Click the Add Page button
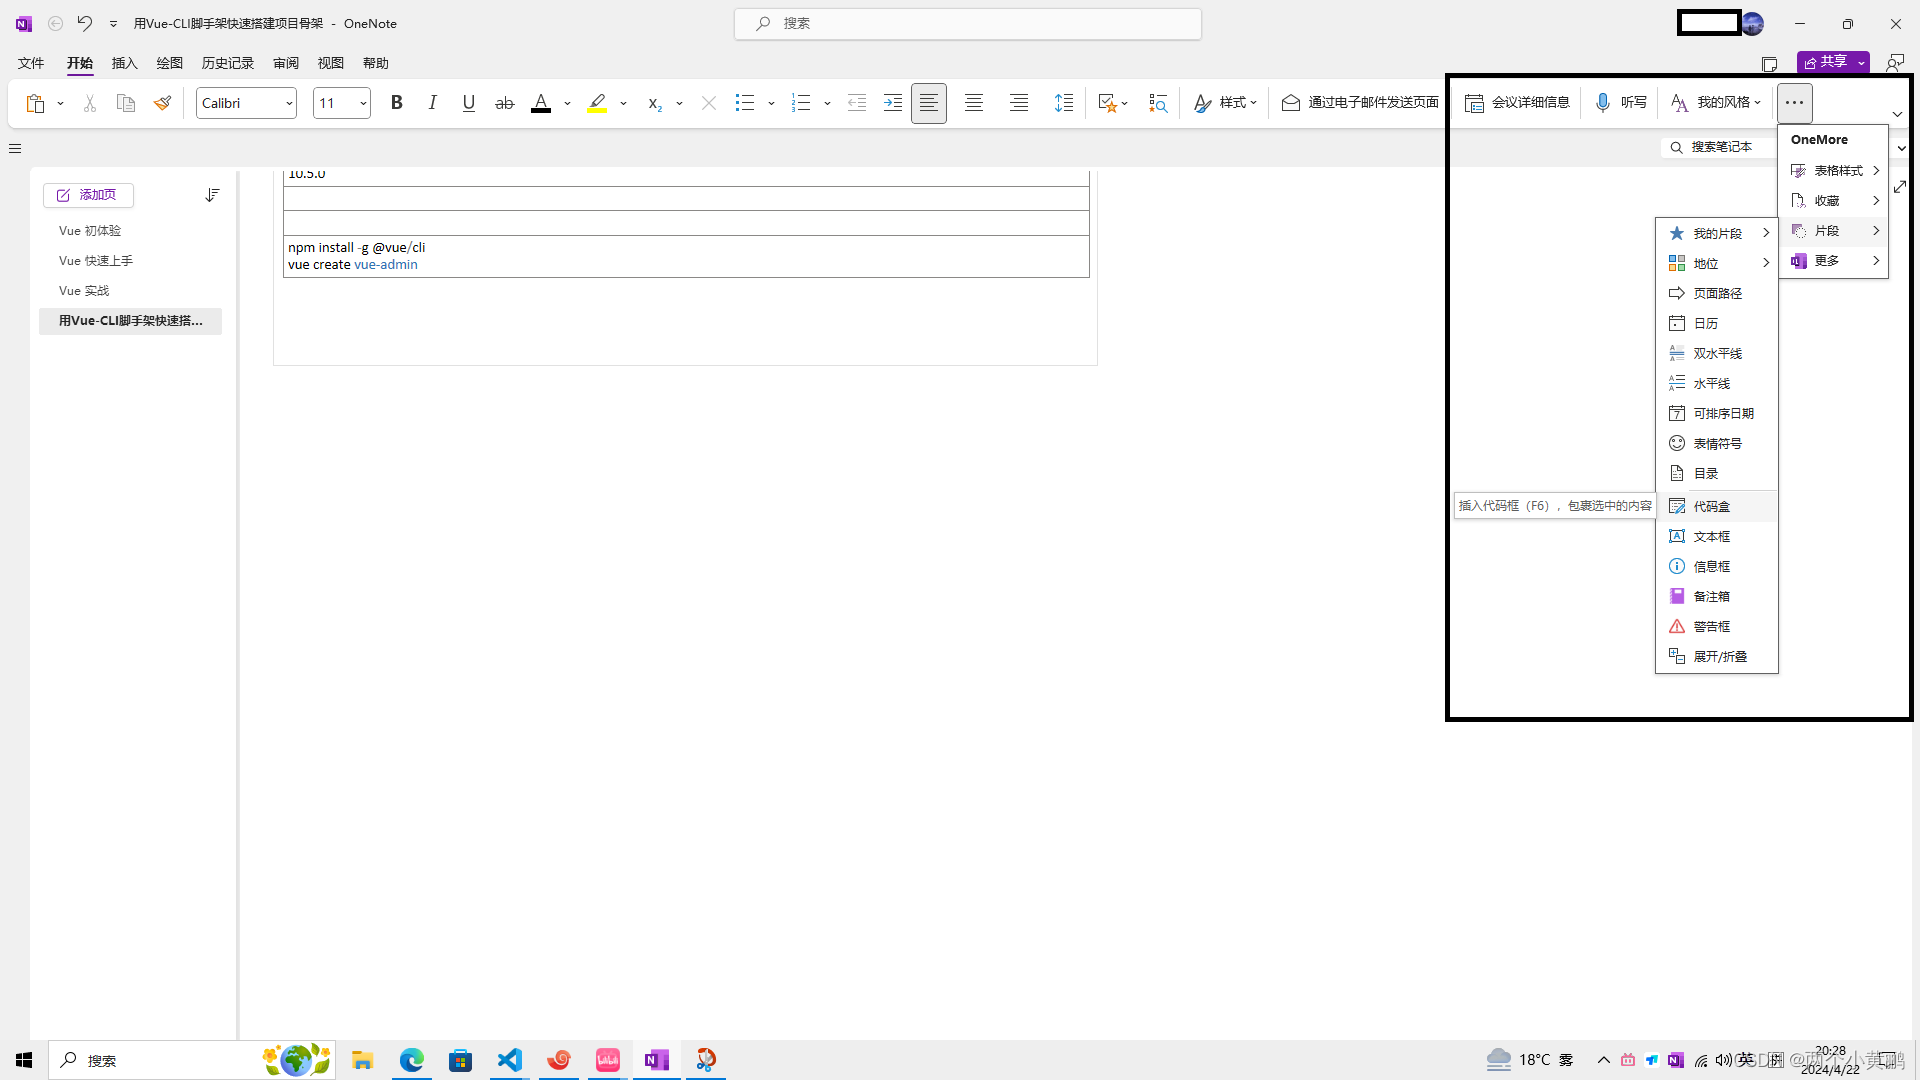Screen dimensions: 1920x1080 point(88,195)
